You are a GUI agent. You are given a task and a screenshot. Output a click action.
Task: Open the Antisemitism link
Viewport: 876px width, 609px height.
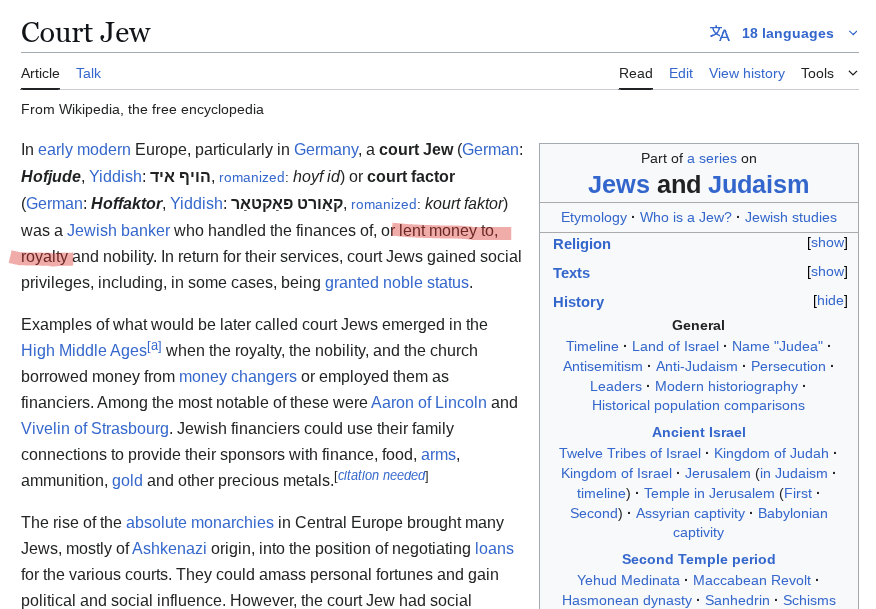[x=602, y=367]
